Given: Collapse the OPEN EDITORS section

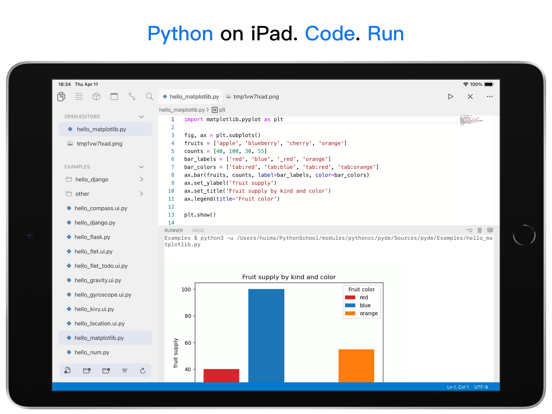Looking at the screenshot, I should click(x=142, y=117).
